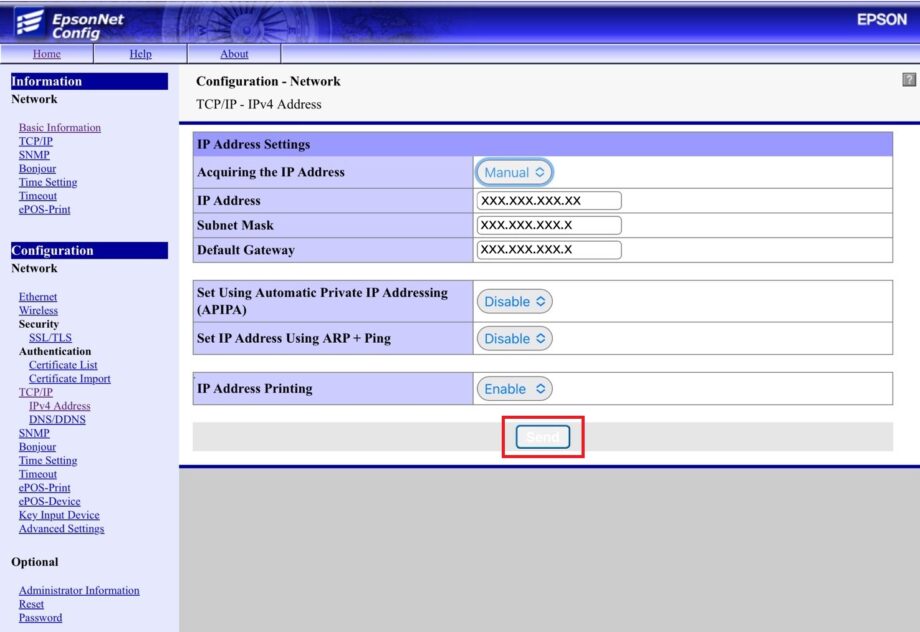Select the Subnet Mask text field

pos(549,225)
